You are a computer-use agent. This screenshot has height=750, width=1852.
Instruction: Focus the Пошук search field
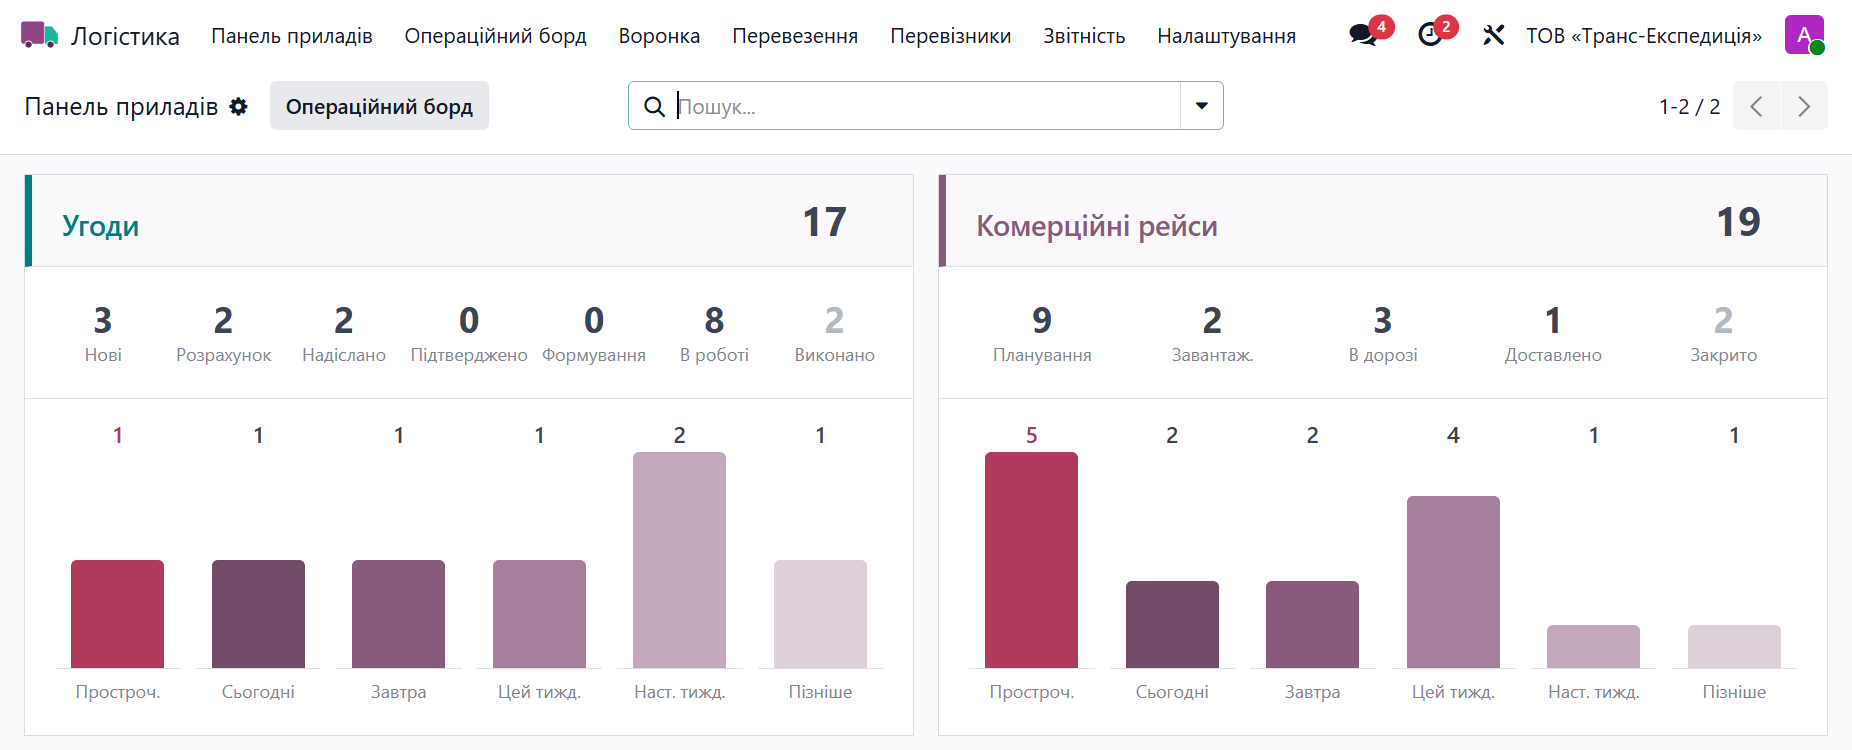click(x=927, y=106)
